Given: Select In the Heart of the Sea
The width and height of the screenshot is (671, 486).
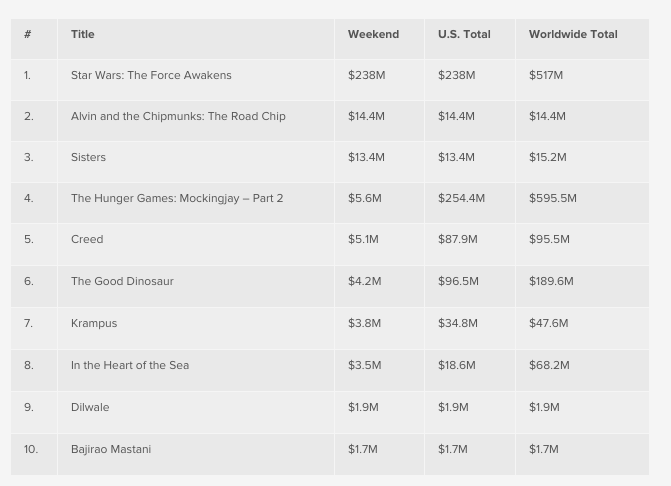Looking at the screenshot, I should pyautogui.click(x=130, y=365).
